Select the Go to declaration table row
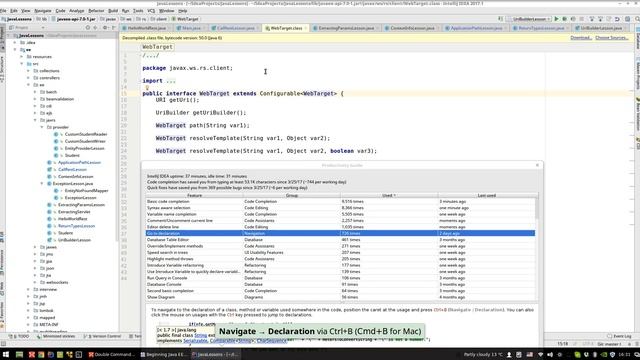The image size is (640, 360). tap(340, 233)
